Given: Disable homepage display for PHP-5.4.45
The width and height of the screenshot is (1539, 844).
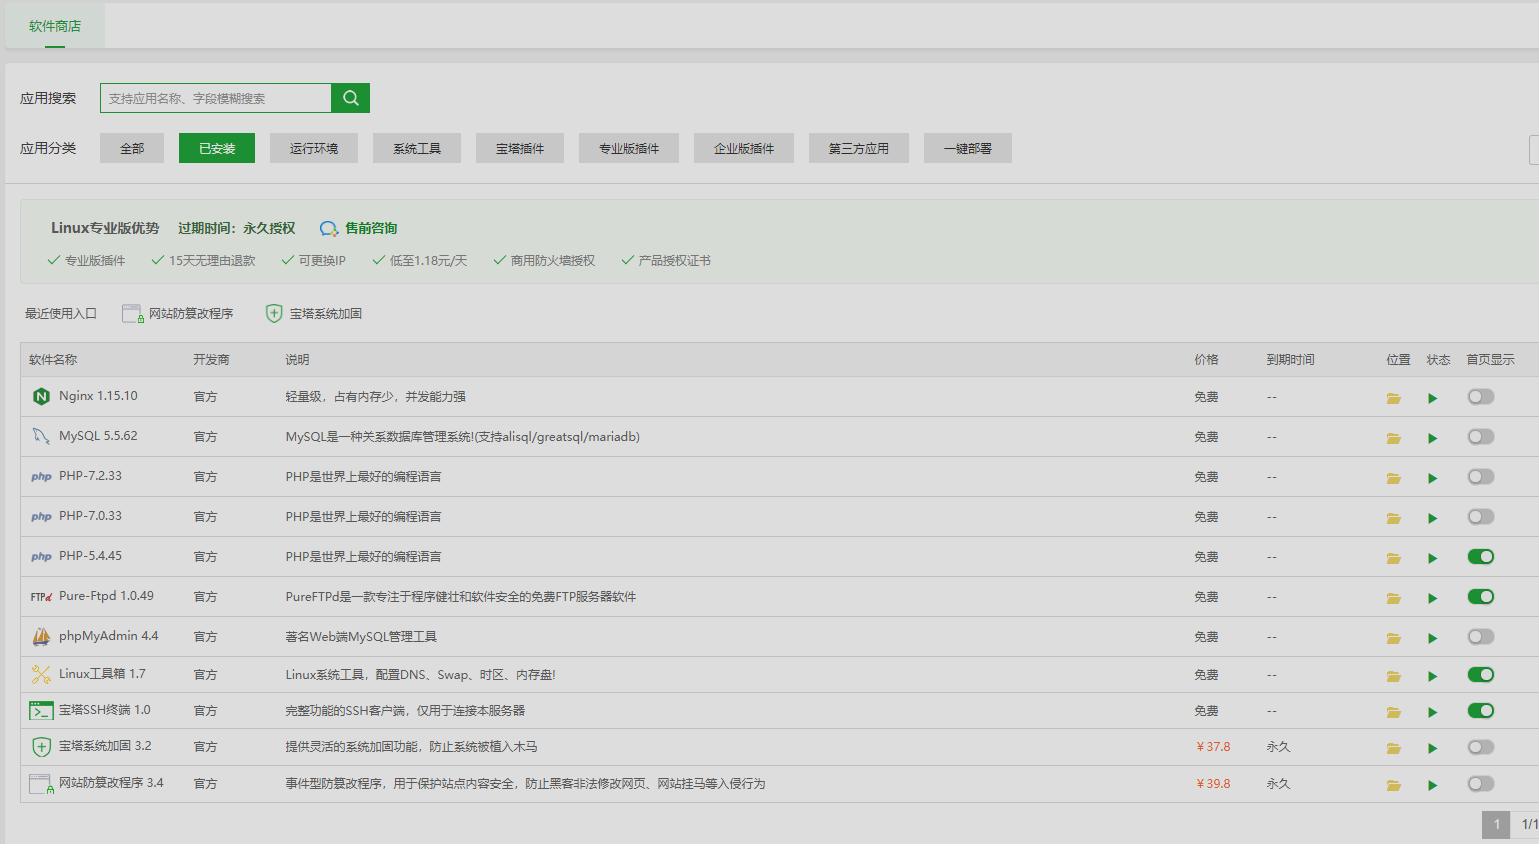Looking at the screenshot, I should point(1481,557).
